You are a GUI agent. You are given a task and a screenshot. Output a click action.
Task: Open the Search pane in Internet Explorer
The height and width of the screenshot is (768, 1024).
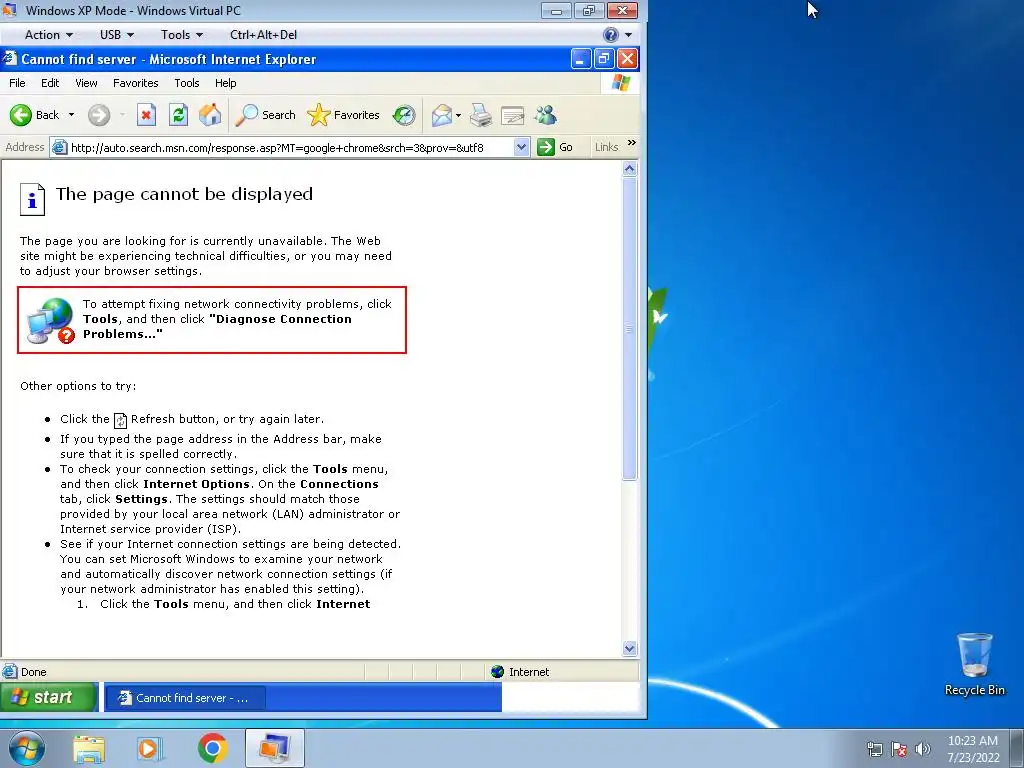pos(265,115)
